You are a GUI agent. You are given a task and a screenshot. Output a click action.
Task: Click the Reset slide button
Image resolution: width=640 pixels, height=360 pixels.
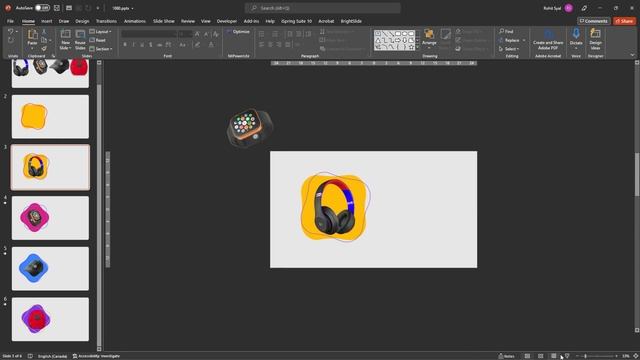pyautogui.click(x=98, y=40)
